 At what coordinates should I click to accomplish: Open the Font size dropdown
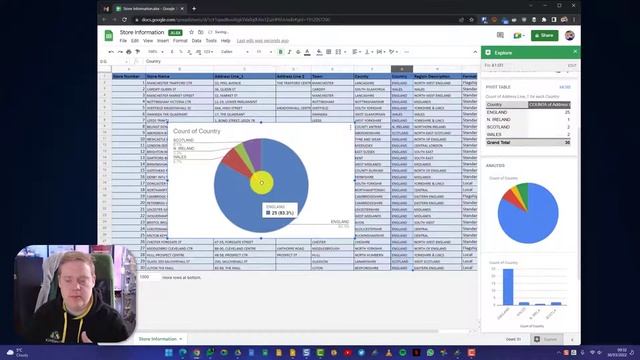[x=264, y=52]
